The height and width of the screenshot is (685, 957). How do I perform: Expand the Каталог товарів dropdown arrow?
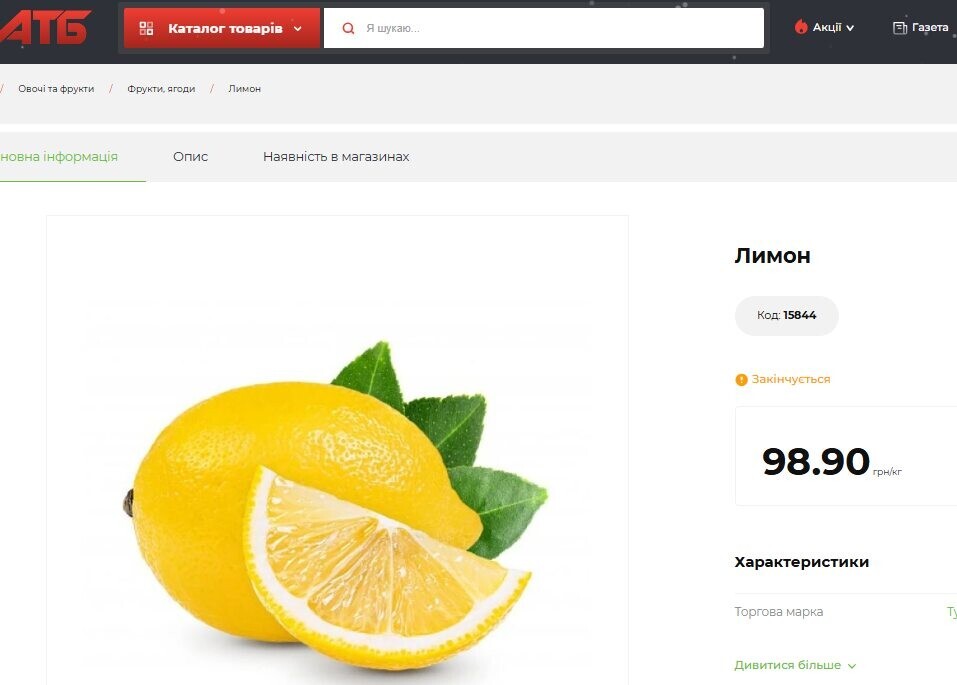coord(298,29)
